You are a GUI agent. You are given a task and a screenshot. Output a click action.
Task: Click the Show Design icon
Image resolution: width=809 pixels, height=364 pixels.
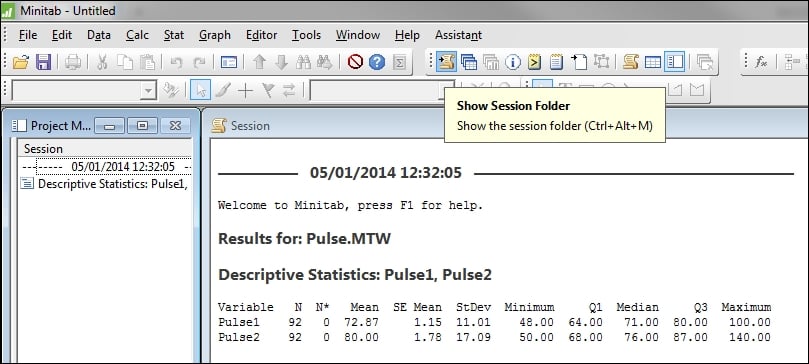click(601, 62)
